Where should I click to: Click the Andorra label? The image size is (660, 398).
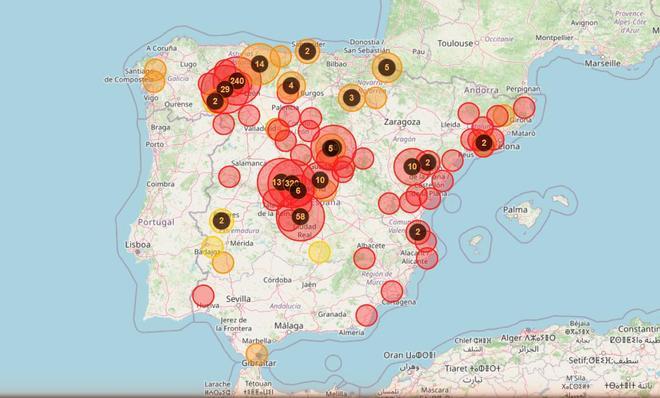(481, 90)
